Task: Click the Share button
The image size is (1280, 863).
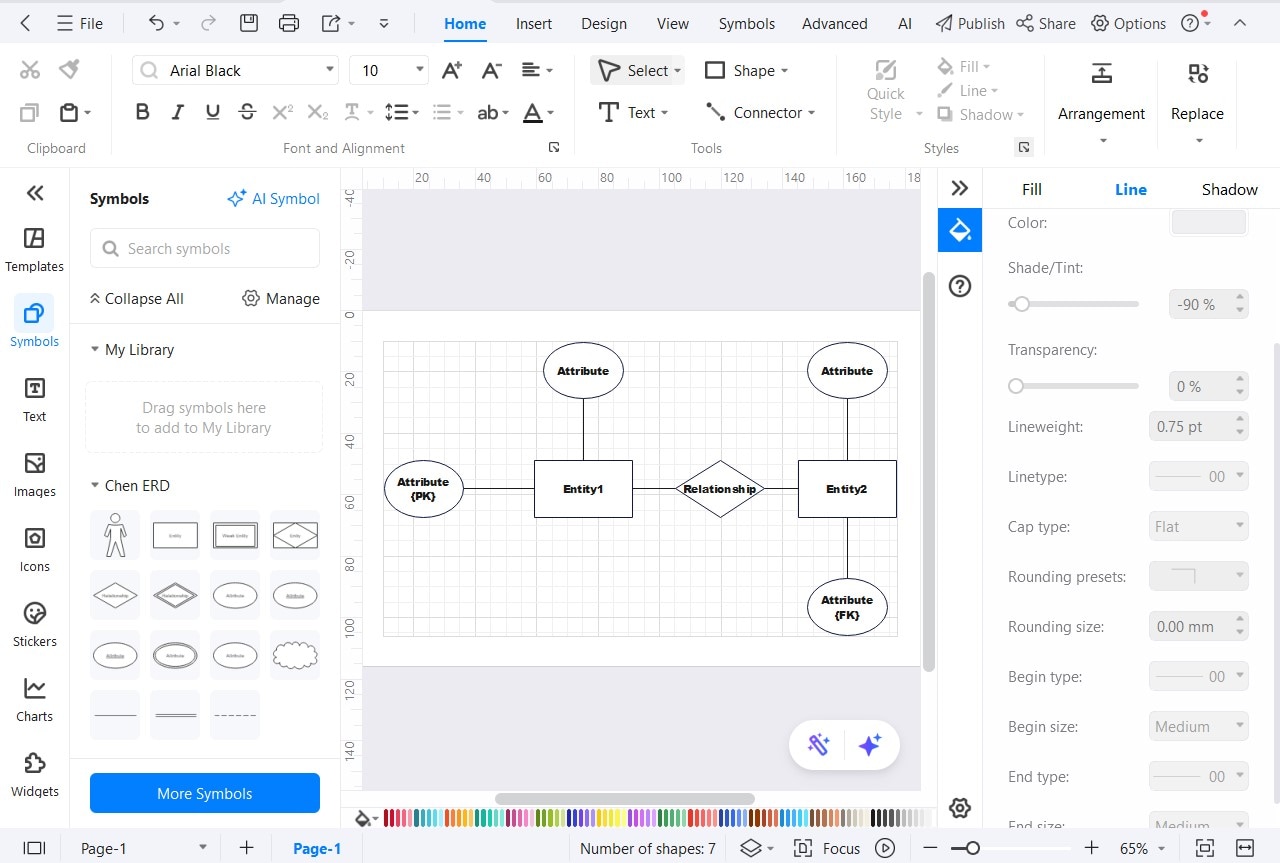Action: tap(1046, 23)
